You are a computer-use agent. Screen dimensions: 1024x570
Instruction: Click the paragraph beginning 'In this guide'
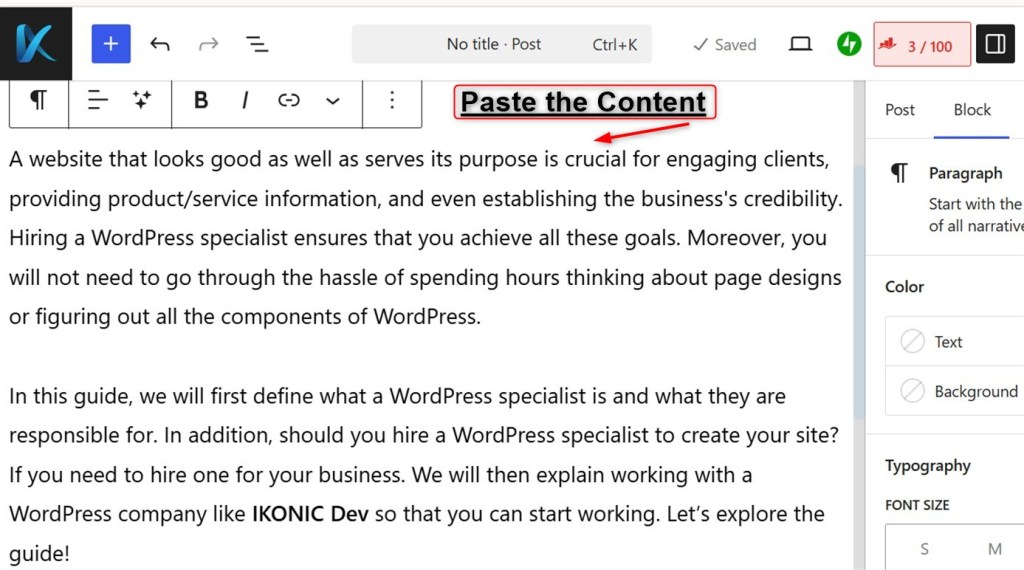[424, 475]
